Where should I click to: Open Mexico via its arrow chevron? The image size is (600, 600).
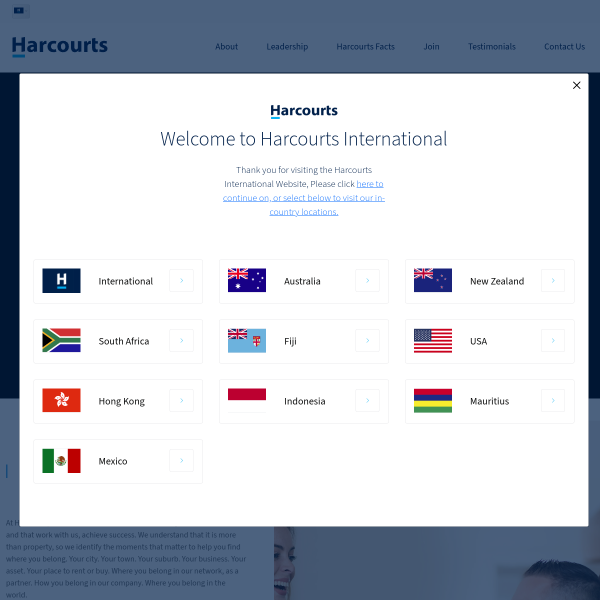181,460
